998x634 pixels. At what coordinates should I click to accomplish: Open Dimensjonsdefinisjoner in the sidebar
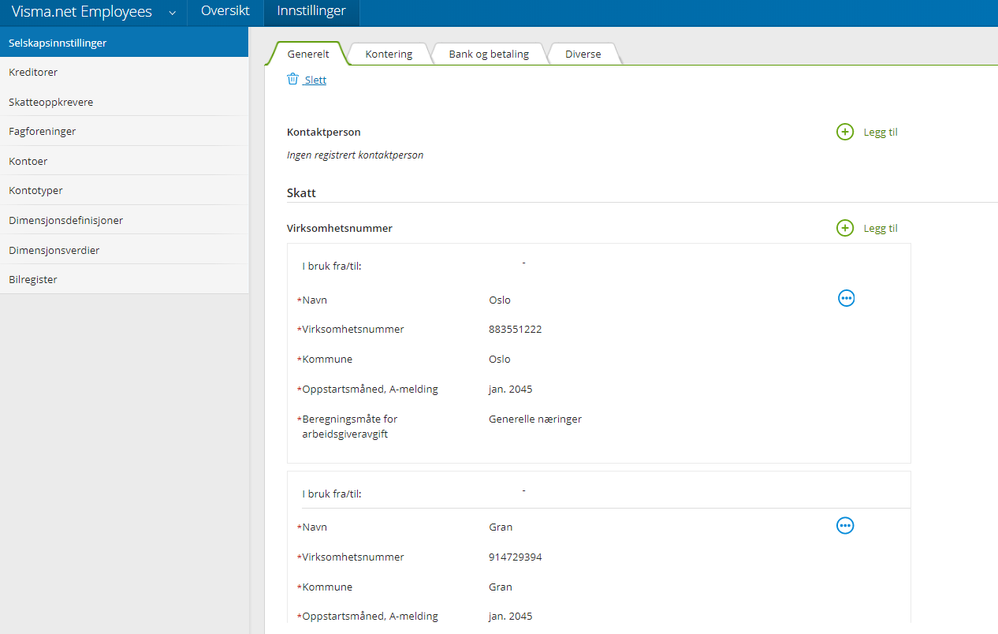[x=66, y=220]
